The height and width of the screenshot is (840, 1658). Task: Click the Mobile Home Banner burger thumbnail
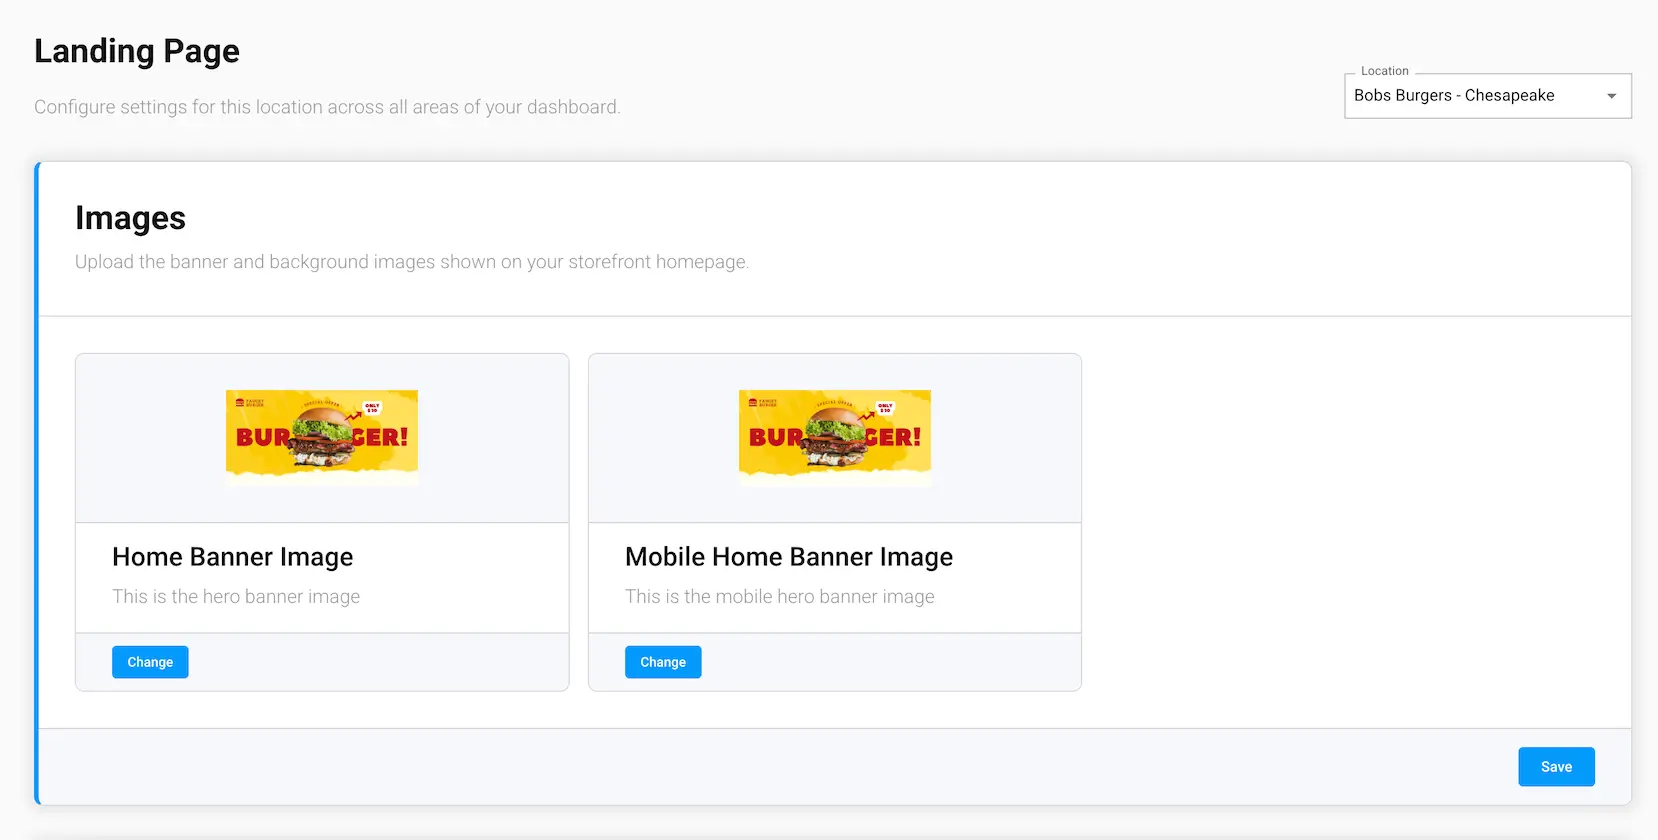[835, 438]
